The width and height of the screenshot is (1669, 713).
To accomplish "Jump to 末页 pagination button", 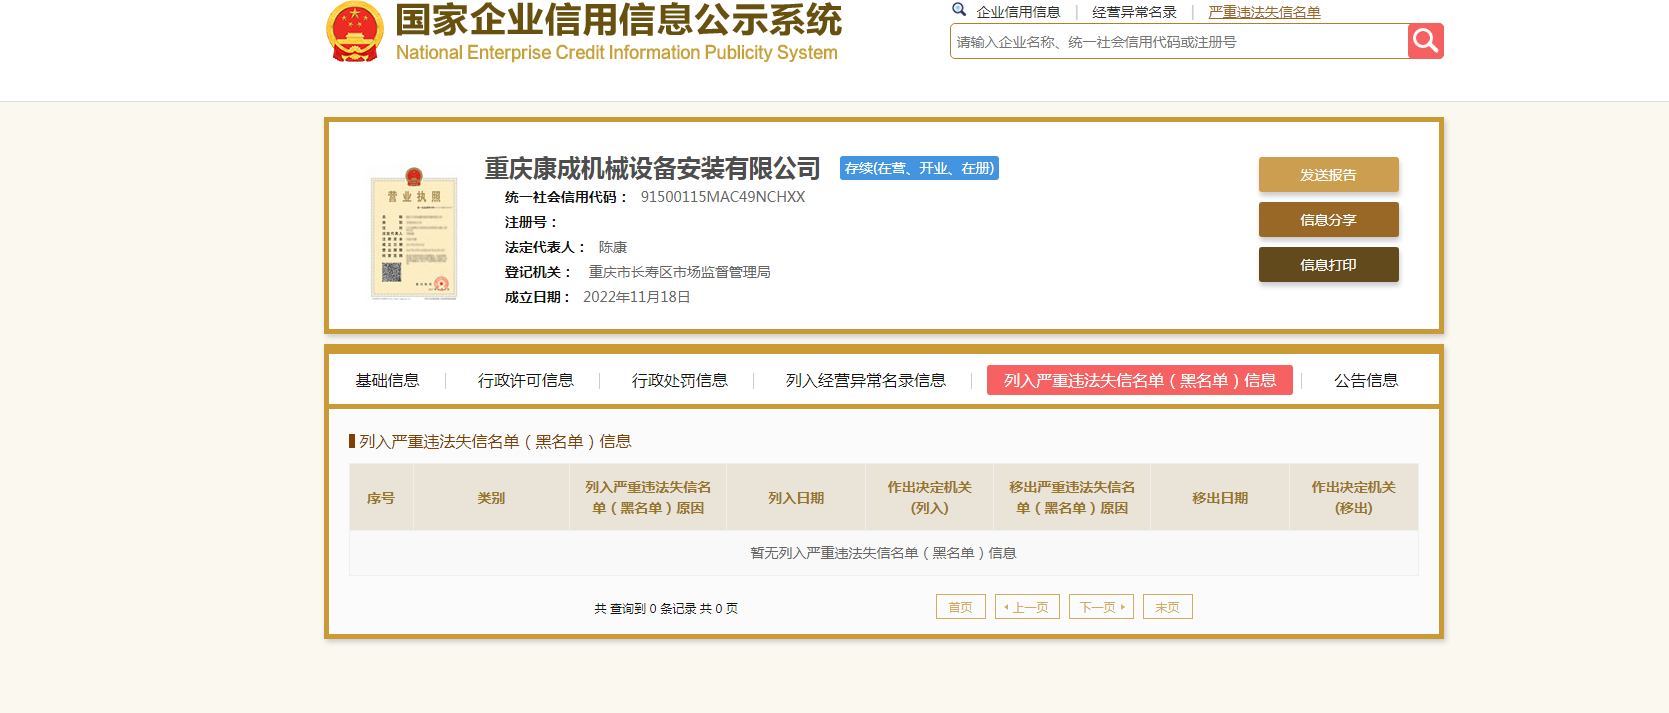I will click(x=1167, y=607).
